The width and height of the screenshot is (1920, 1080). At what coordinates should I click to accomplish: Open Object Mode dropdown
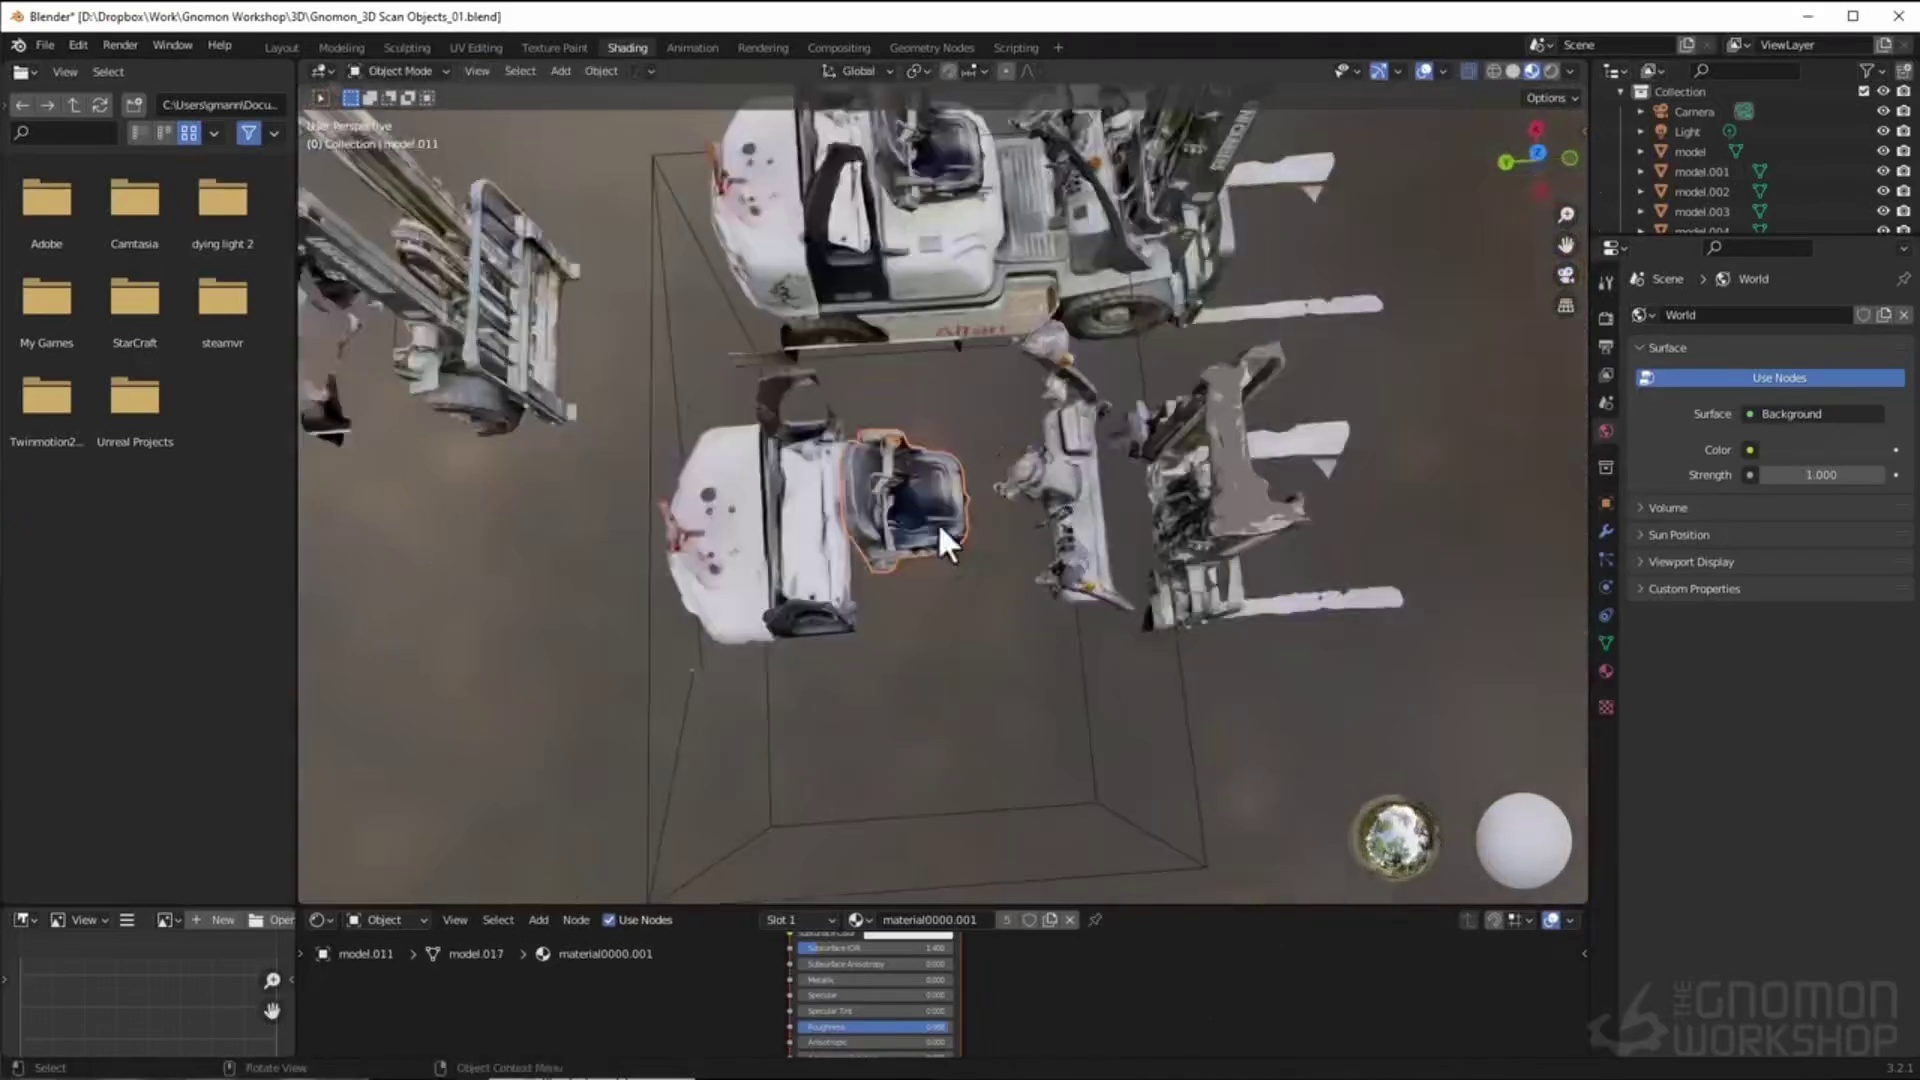[399, 71]
